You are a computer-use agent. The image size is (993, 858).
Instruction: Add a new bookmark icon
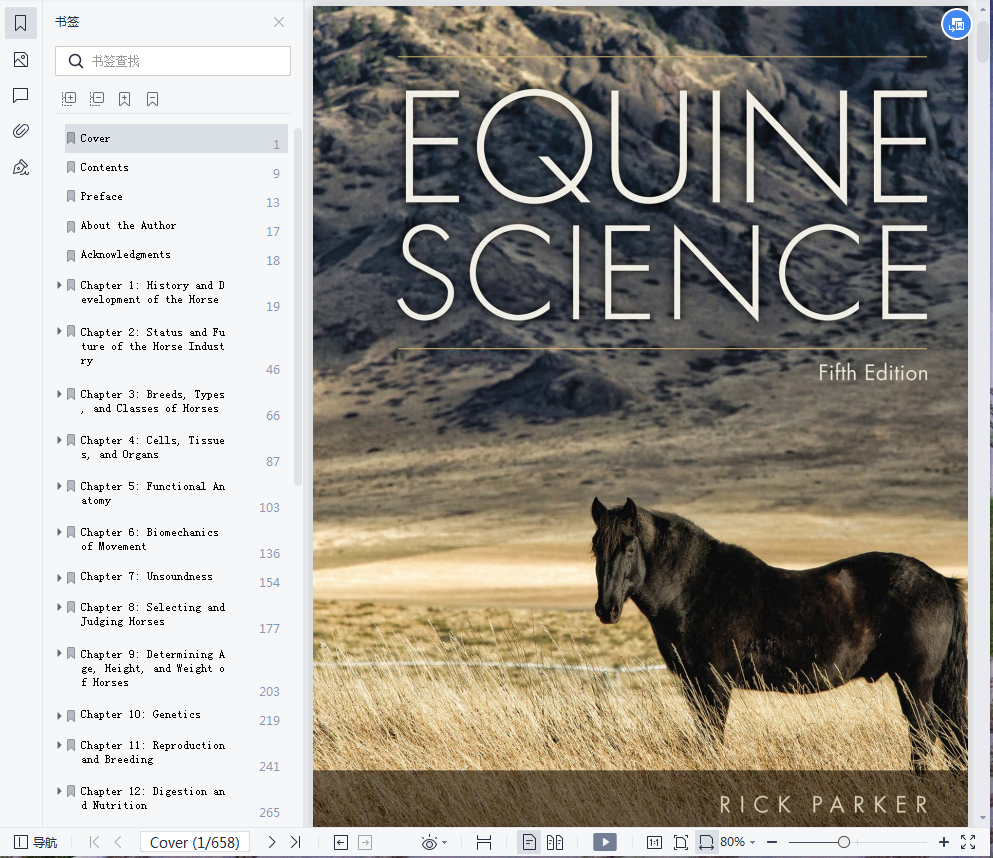[124, 99]
